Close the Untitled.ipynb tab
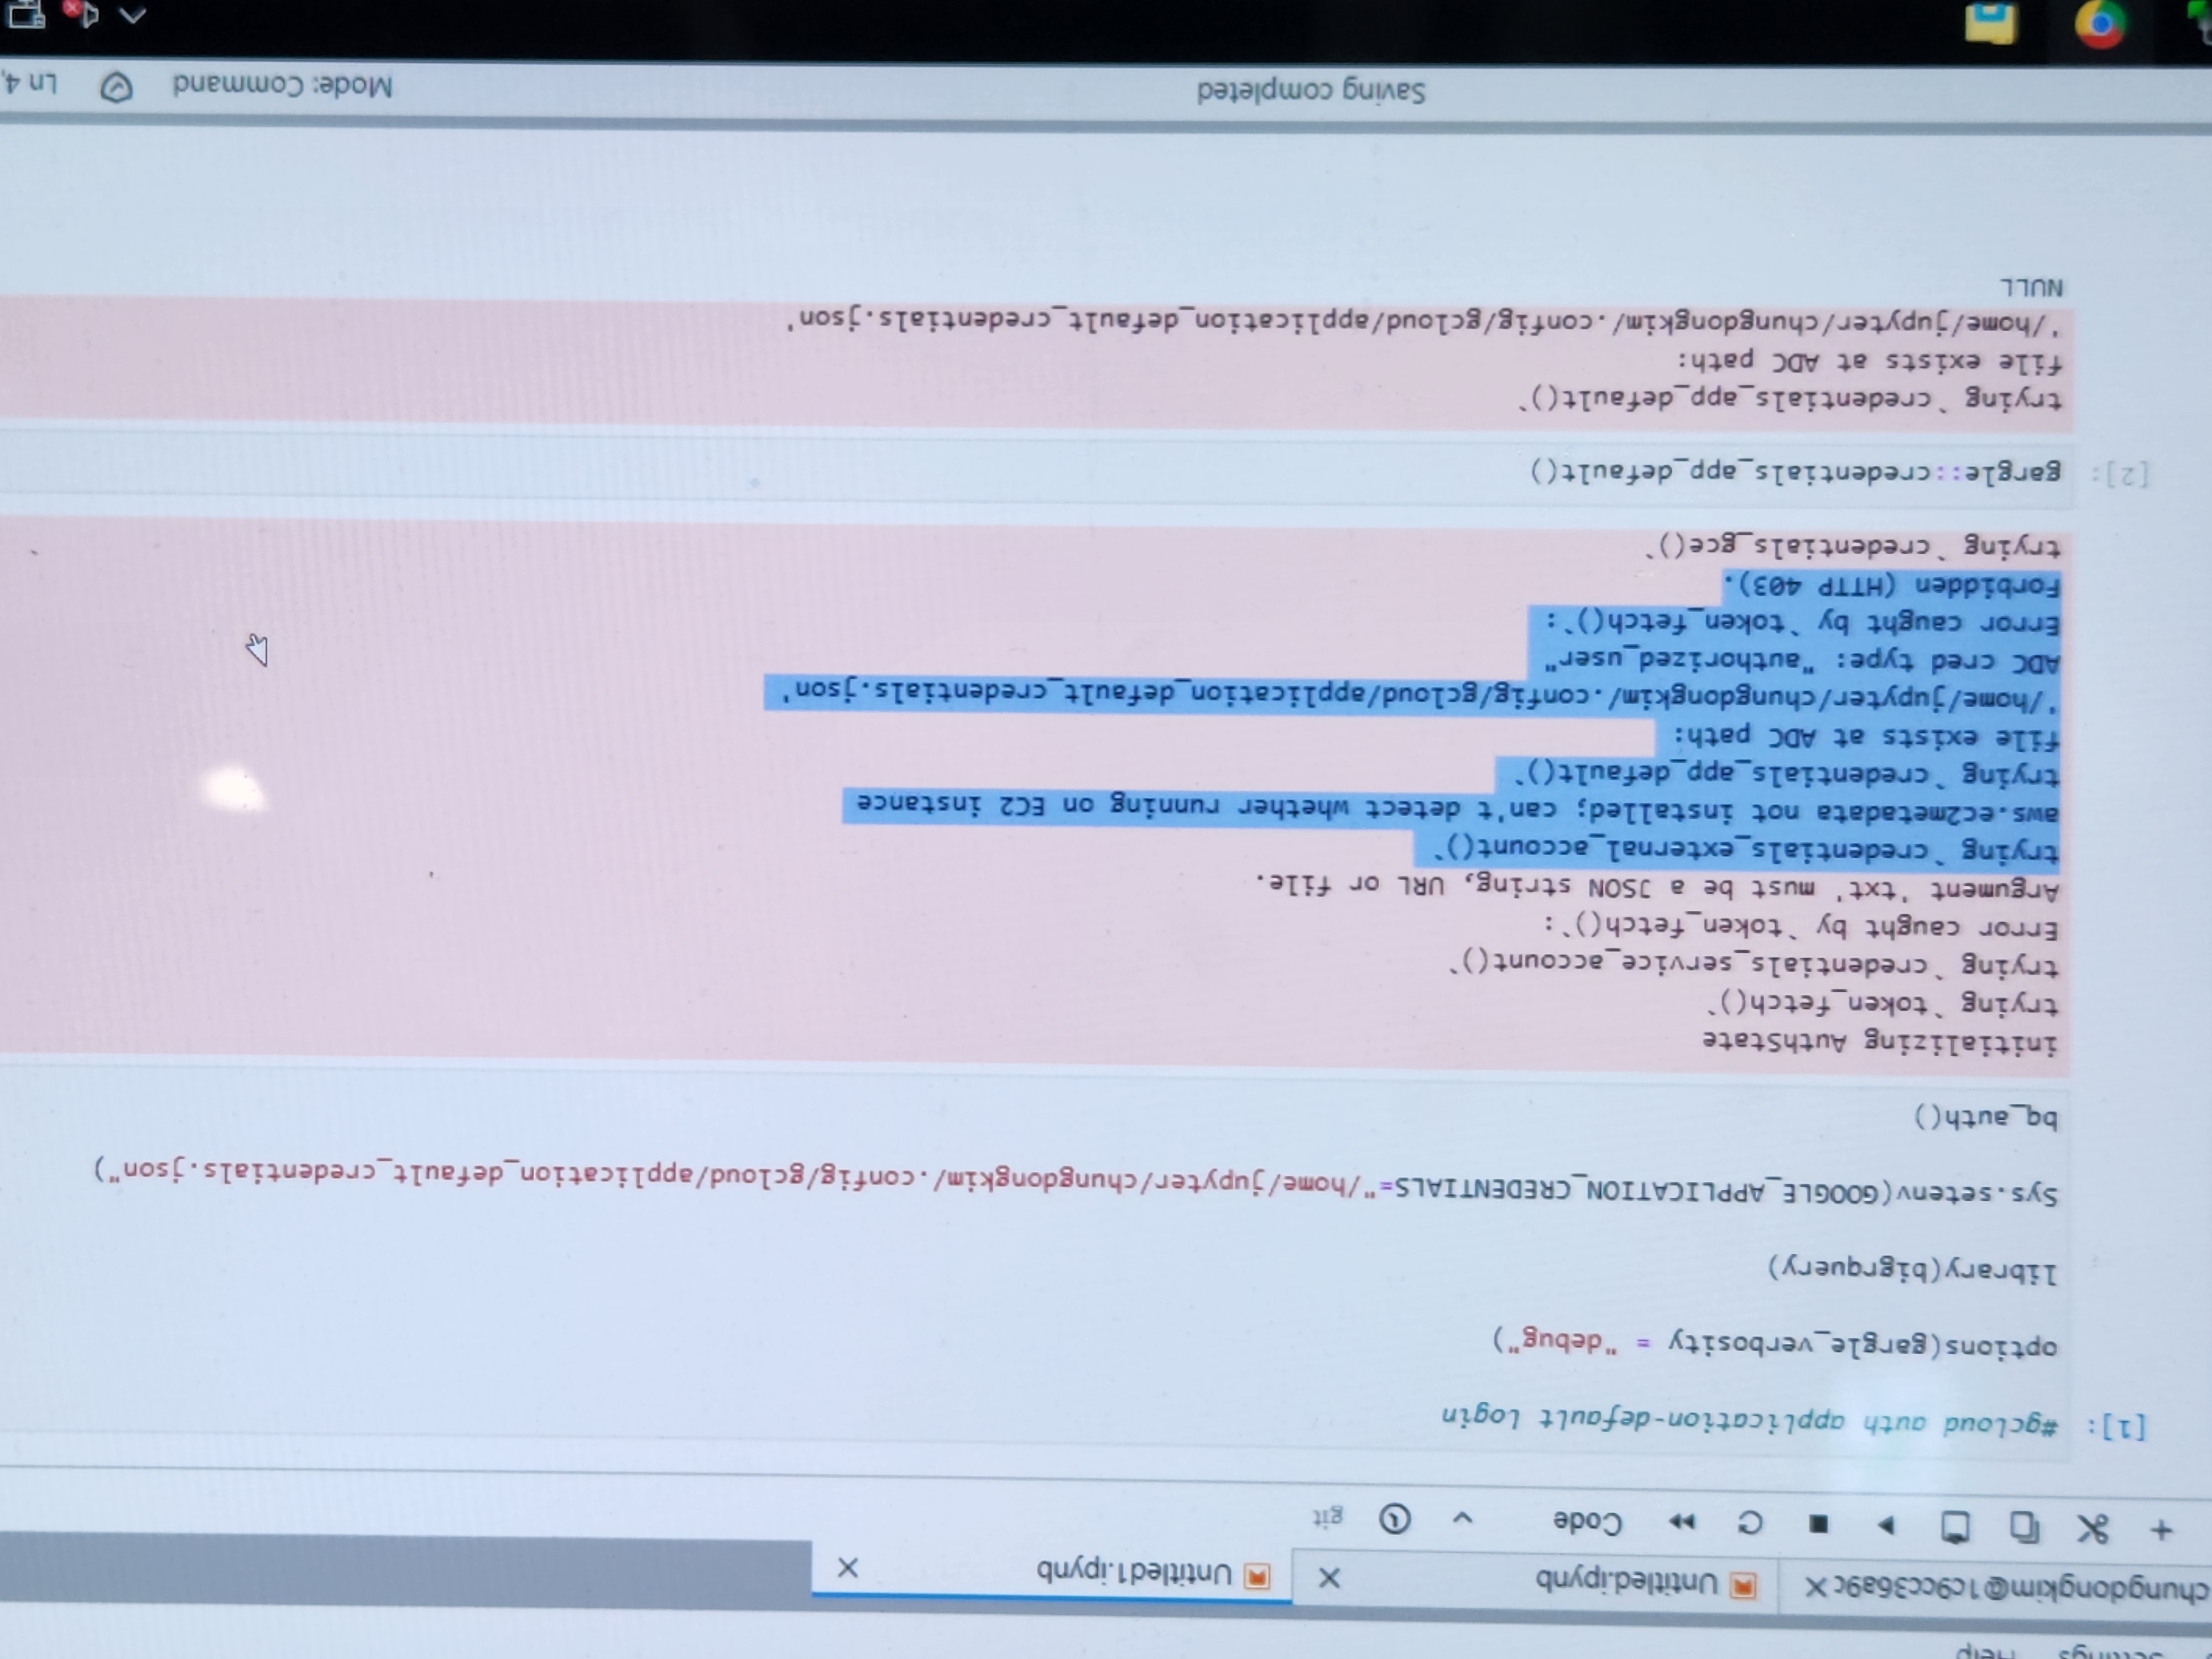2212x1659 pixels. point(1329,1578)
